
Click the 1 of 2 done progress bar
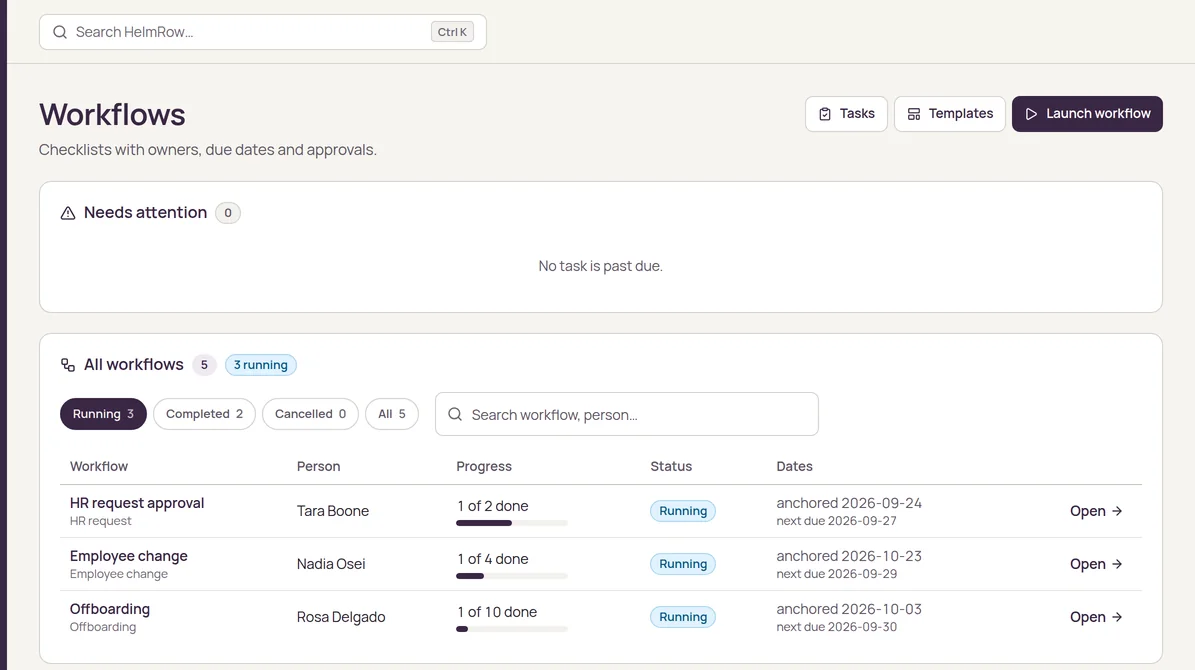point(511,523)
